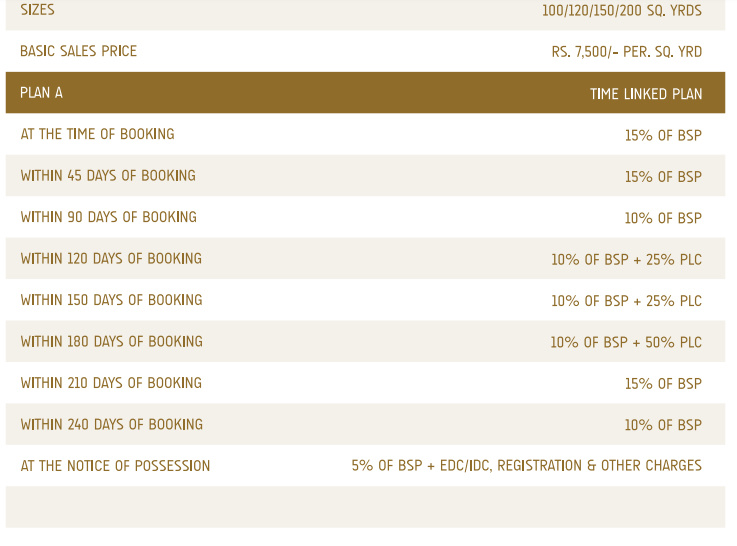Select the RS. 7,500/- per sq. yrd price

(x=626, y=52)
